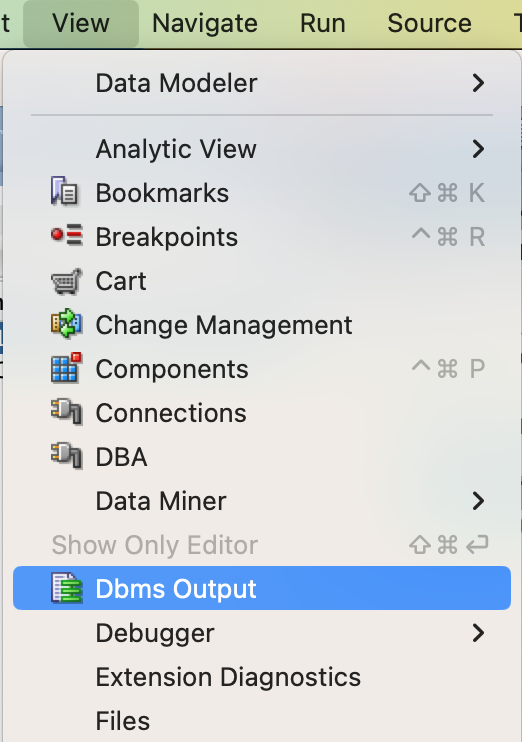This screenshot has height=742, width=522.
Task: Click the red Breakpoints icon
Action: coord(66,235)
